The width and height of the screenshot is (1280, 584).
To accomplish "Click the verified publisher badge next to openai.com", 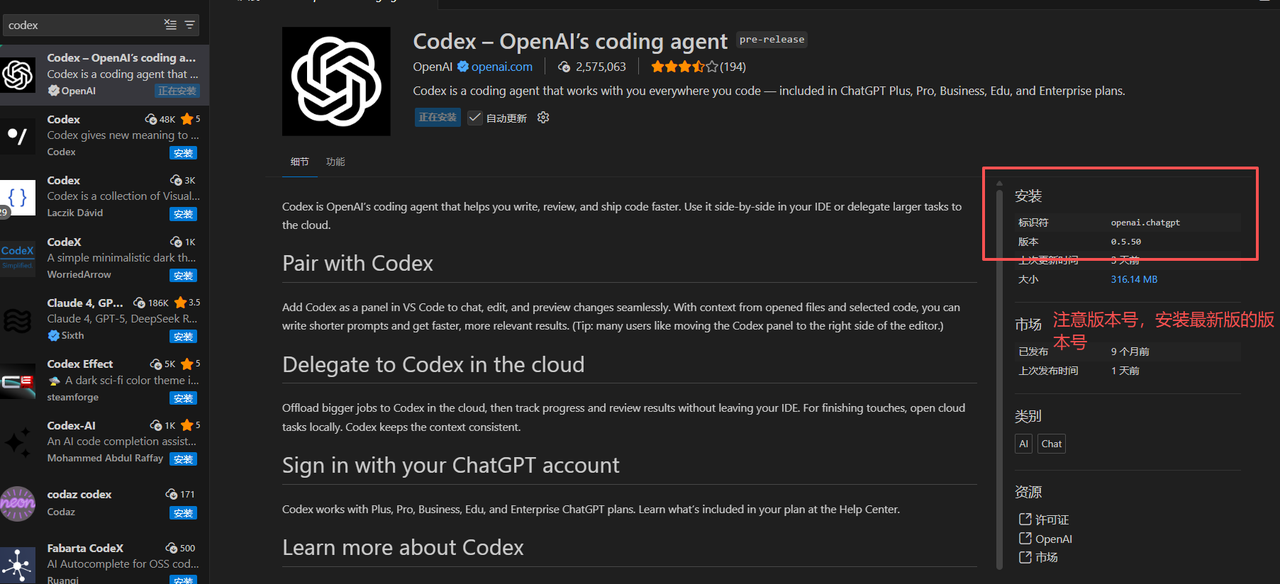I will [x=463, y=67].
